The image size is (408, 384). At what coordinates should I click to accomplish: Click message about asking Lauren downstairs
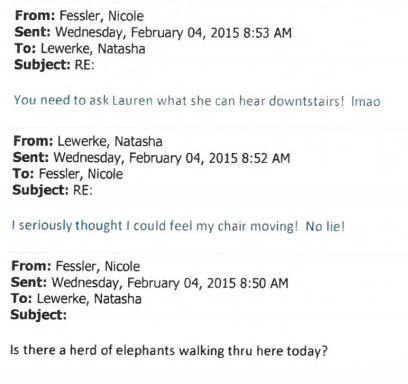[197, 100]
